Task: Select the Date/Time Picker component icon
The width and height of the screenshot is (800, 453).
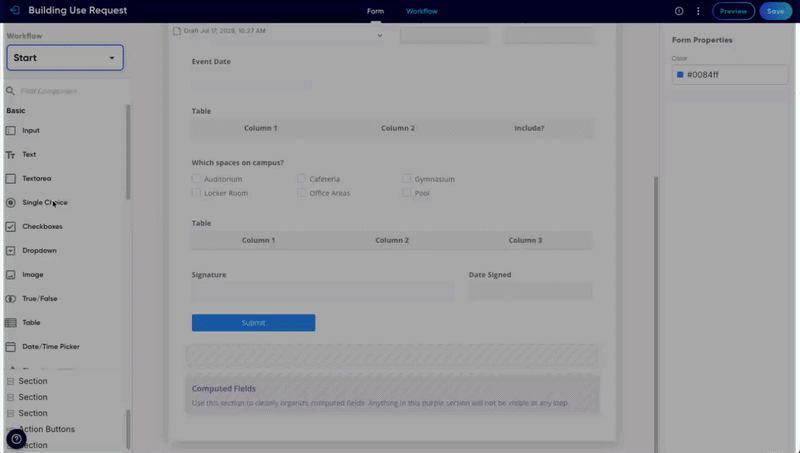Action: coord(11,346)
